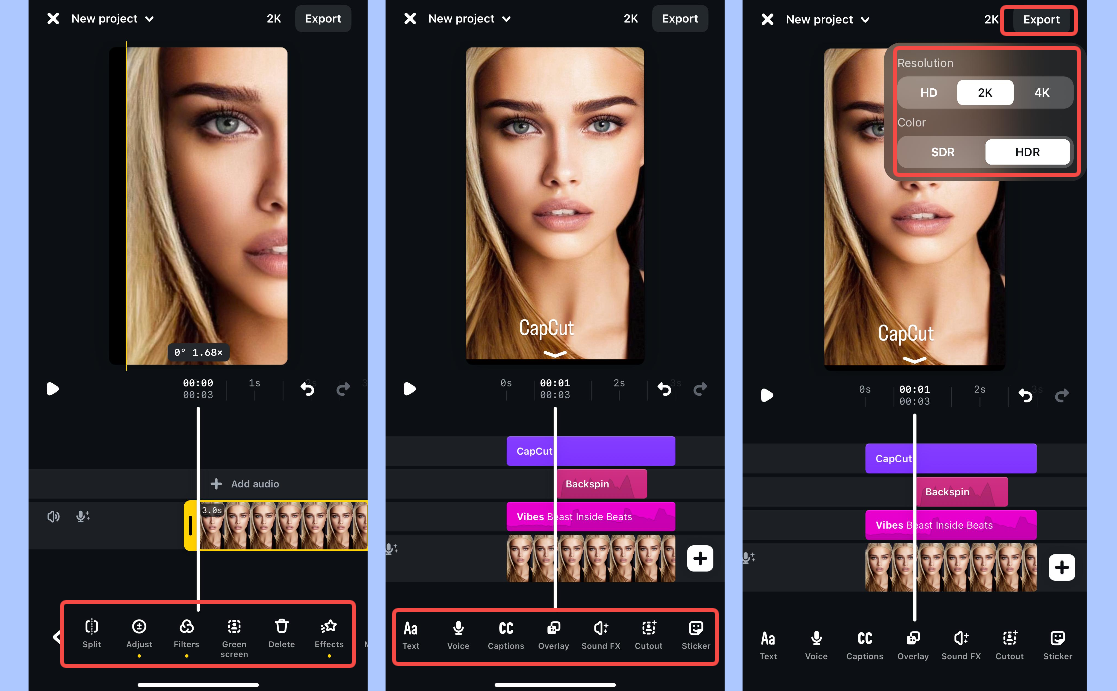Open 2K resolution selector in left screen
Screen dimensions: 1117x691
tap(274, 19)
